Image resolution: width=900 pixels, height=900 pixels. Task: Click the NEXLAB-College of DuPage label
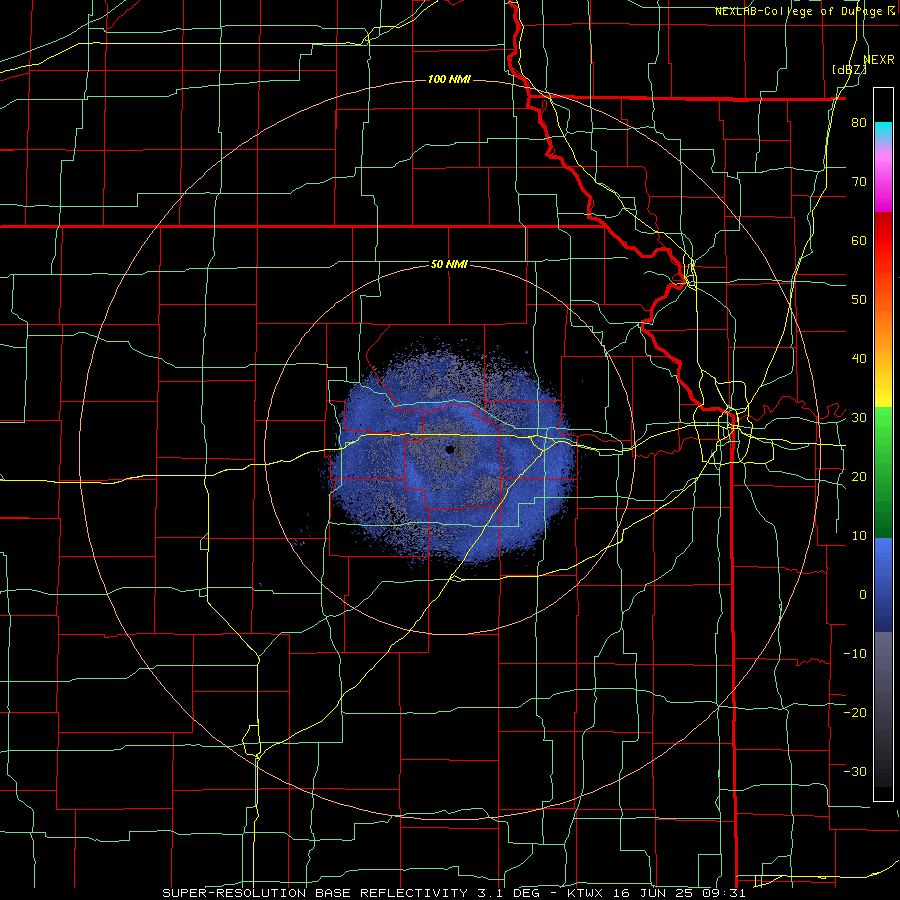(801, 11)
